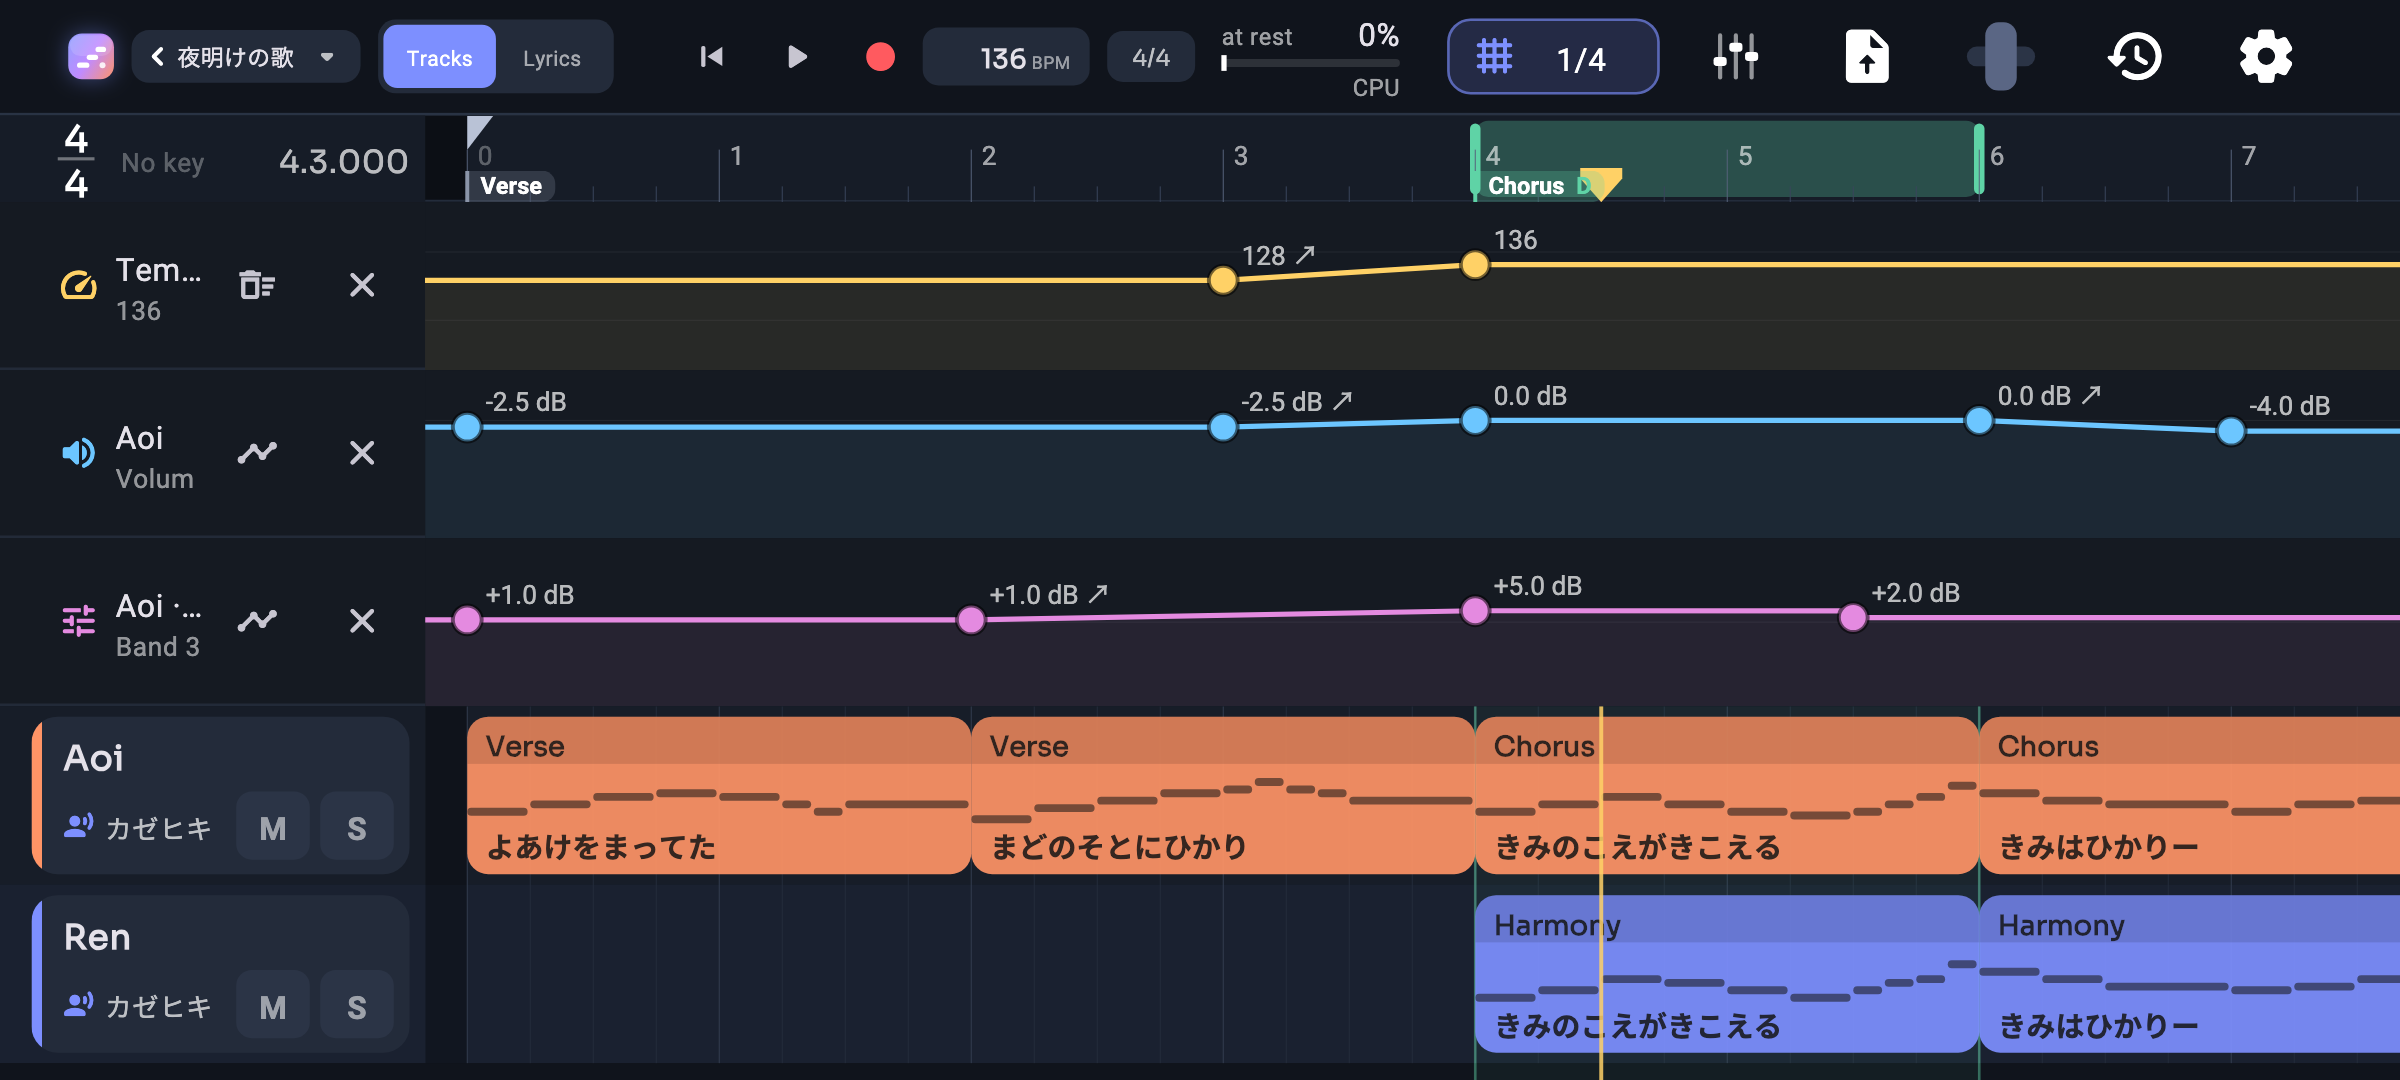Open the version history icon
The image size is (2400, 1080).
coord(2135,57)
